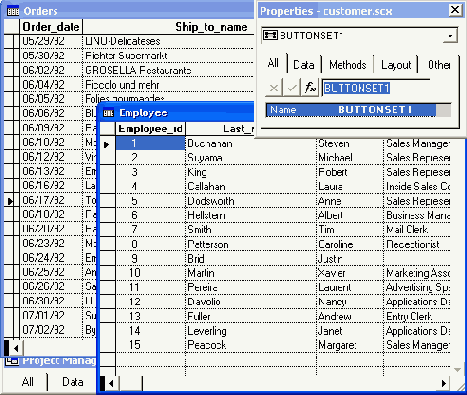Click the accept checkmark button in Properties
Image resolution: width=467 pixels, height=395 pixels.
(292, 88)
